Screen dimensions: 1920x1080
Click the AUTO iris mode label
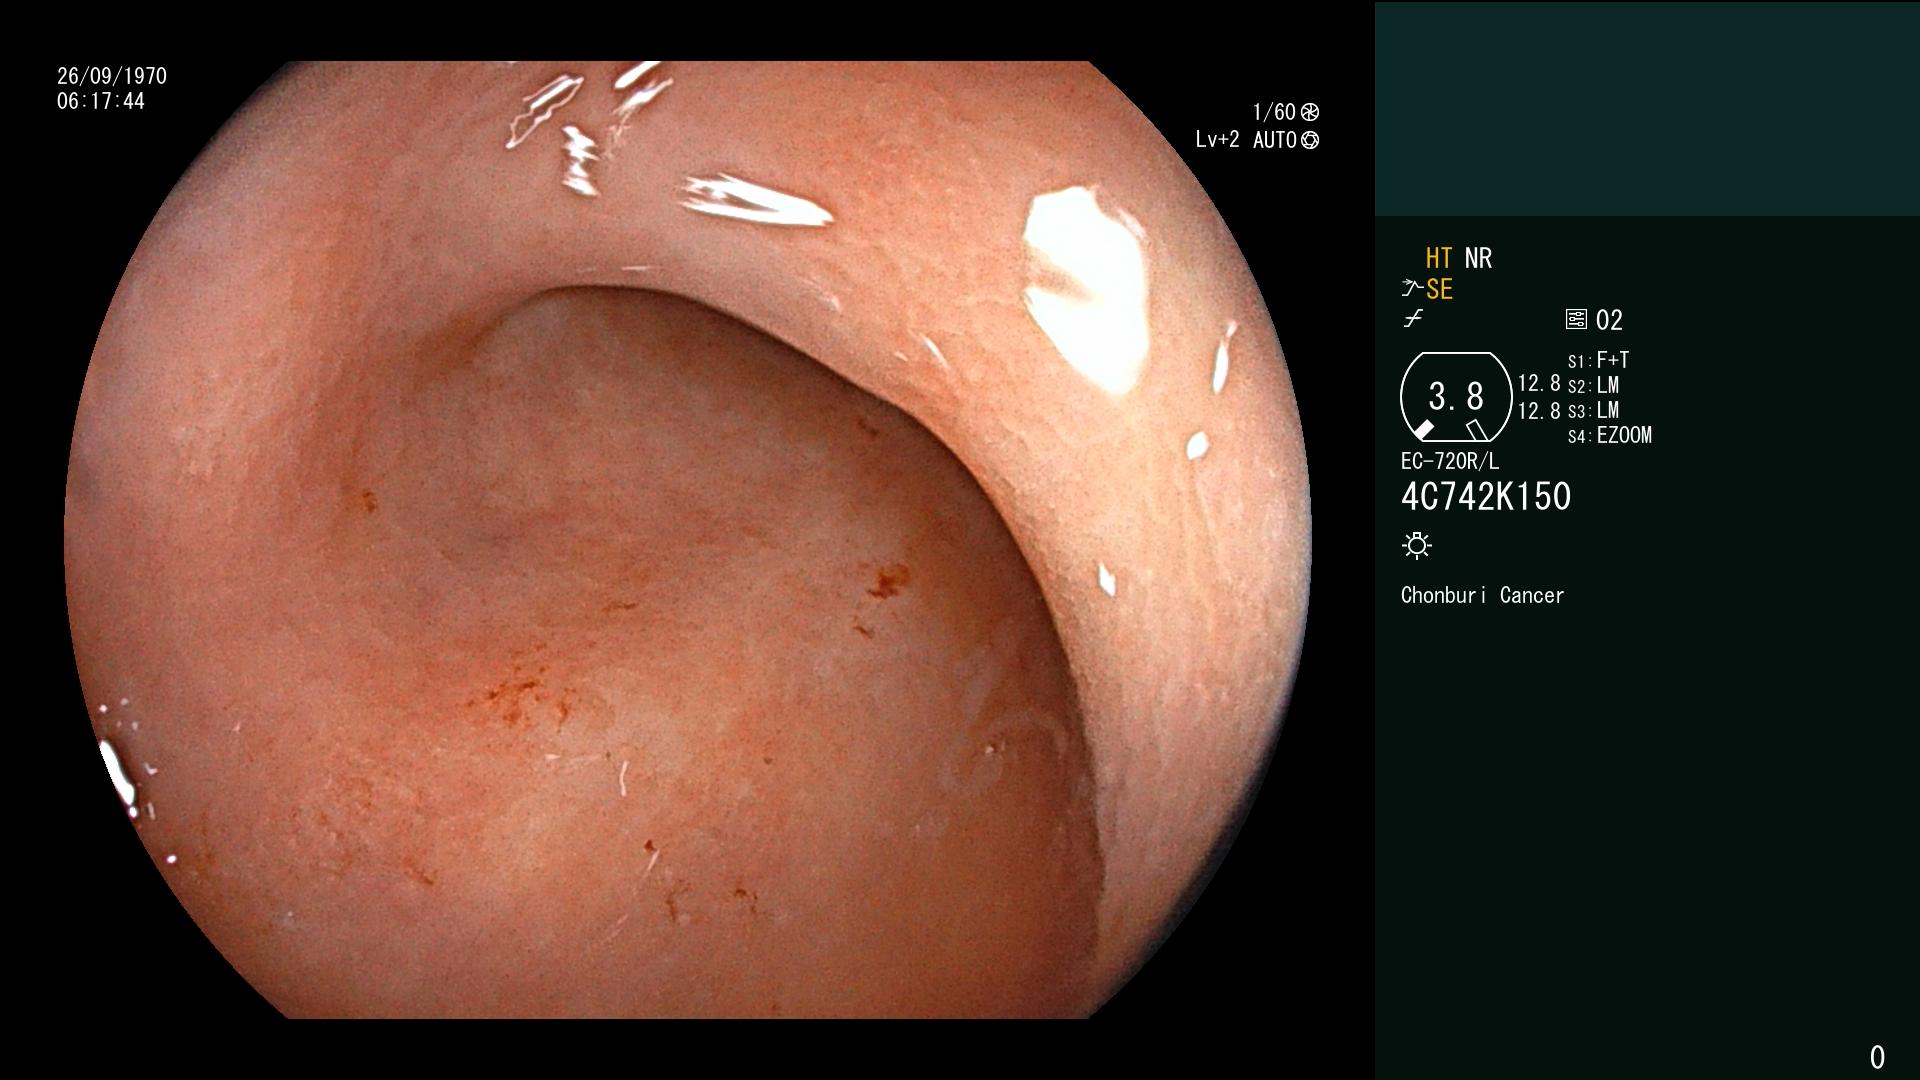point(1275,140)
